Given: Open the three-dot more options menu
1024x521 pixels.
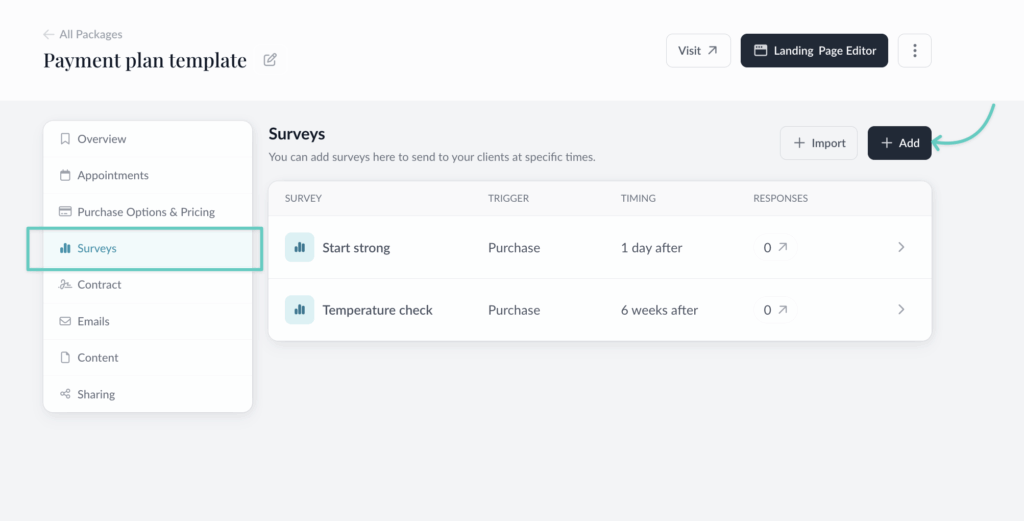Looking at the screenshot, I should tap(914, 51).
